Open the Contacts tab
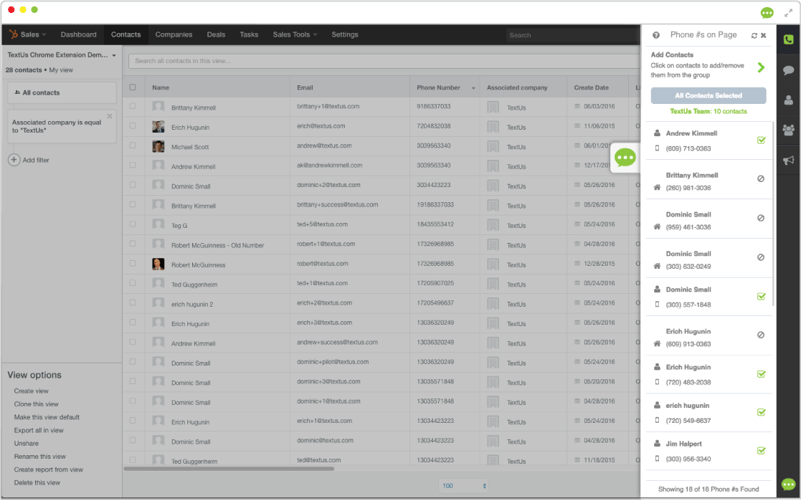 pos(126,35)
